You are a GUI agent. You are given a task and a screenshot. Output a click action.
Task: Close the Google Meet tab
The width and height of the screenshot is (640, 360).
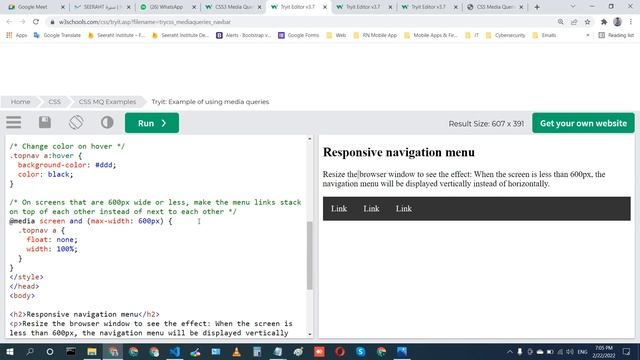[62, 7]
